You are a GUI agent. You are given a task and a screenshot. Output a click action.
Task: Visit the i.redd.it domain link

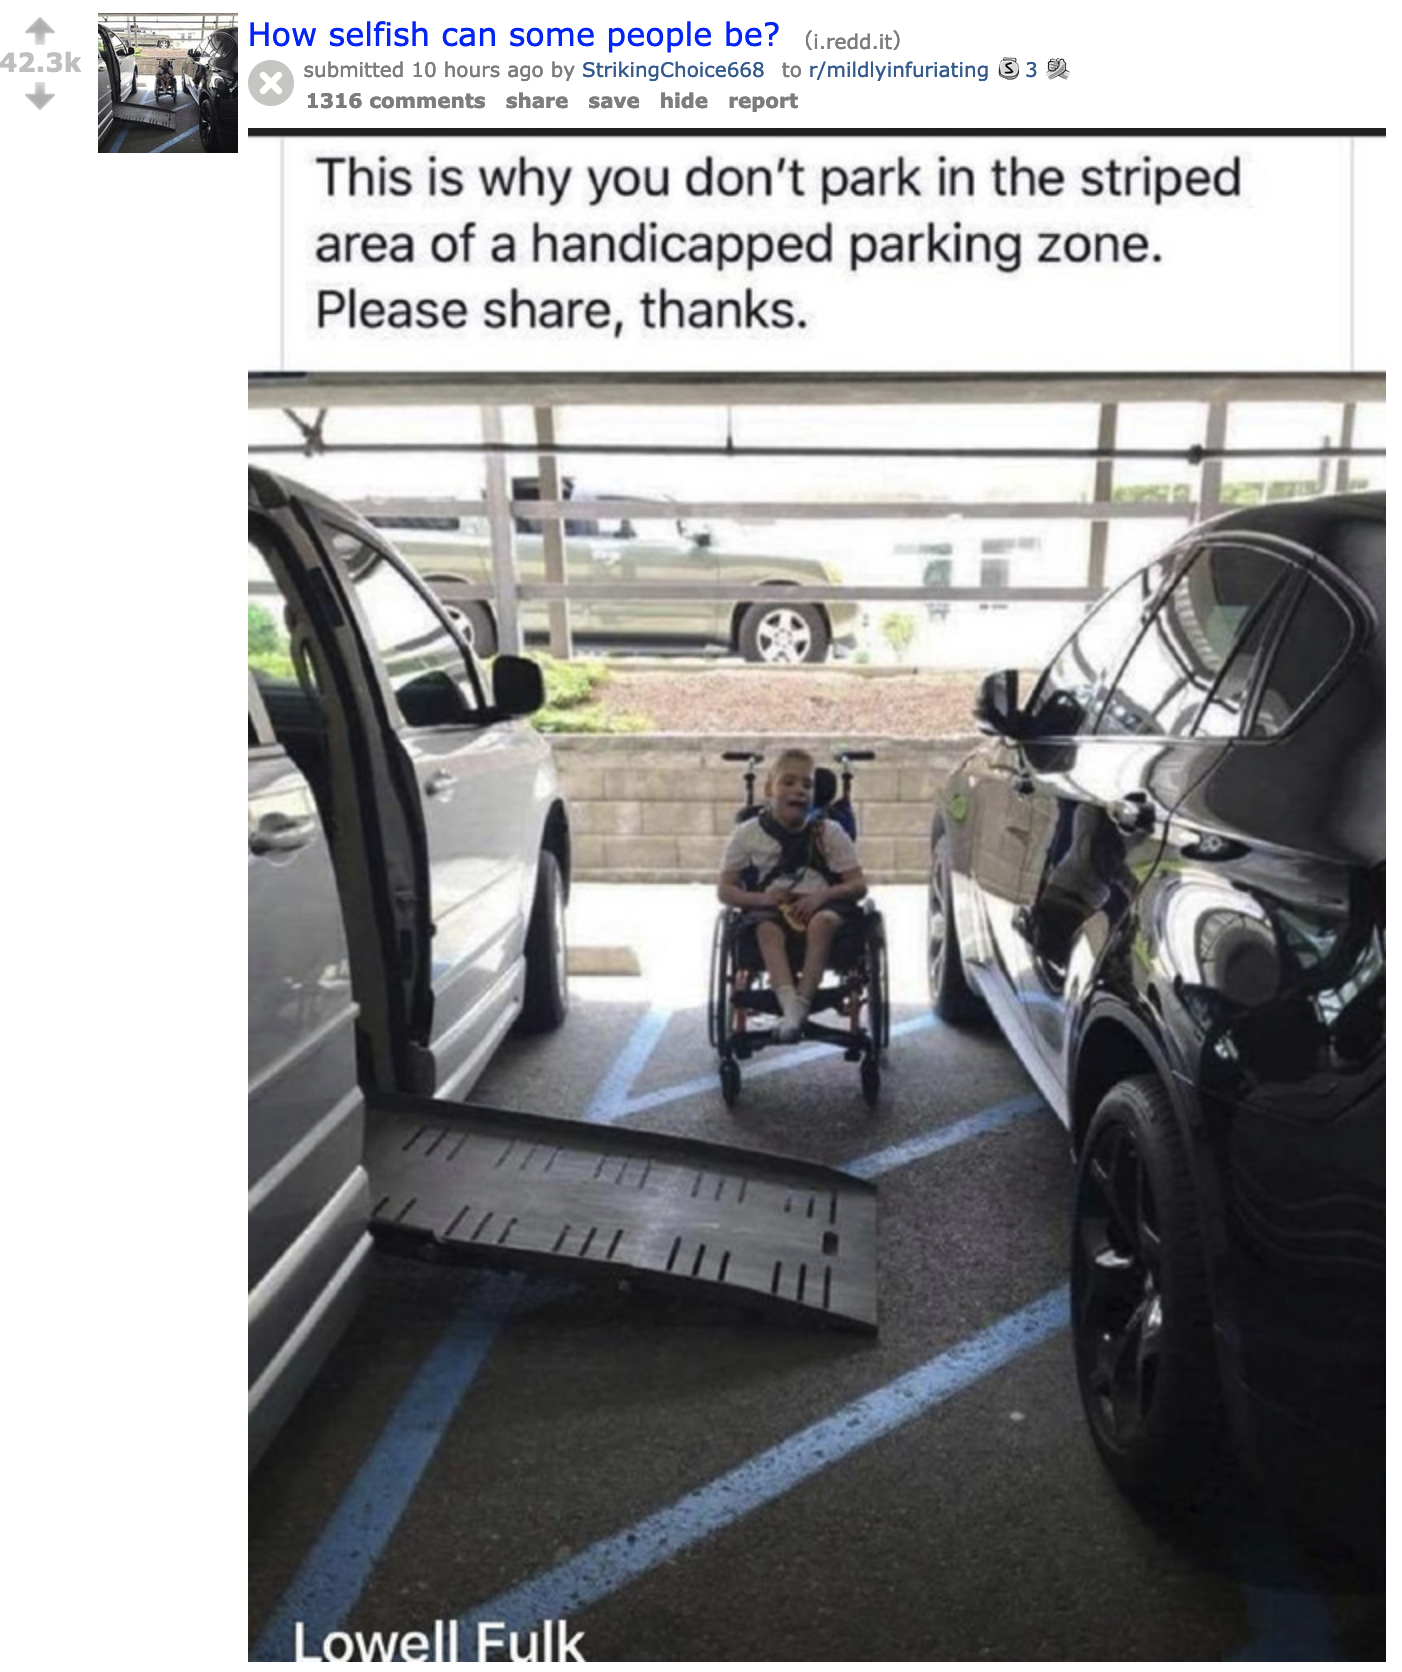pyautogui.click(x=852, y=41)
